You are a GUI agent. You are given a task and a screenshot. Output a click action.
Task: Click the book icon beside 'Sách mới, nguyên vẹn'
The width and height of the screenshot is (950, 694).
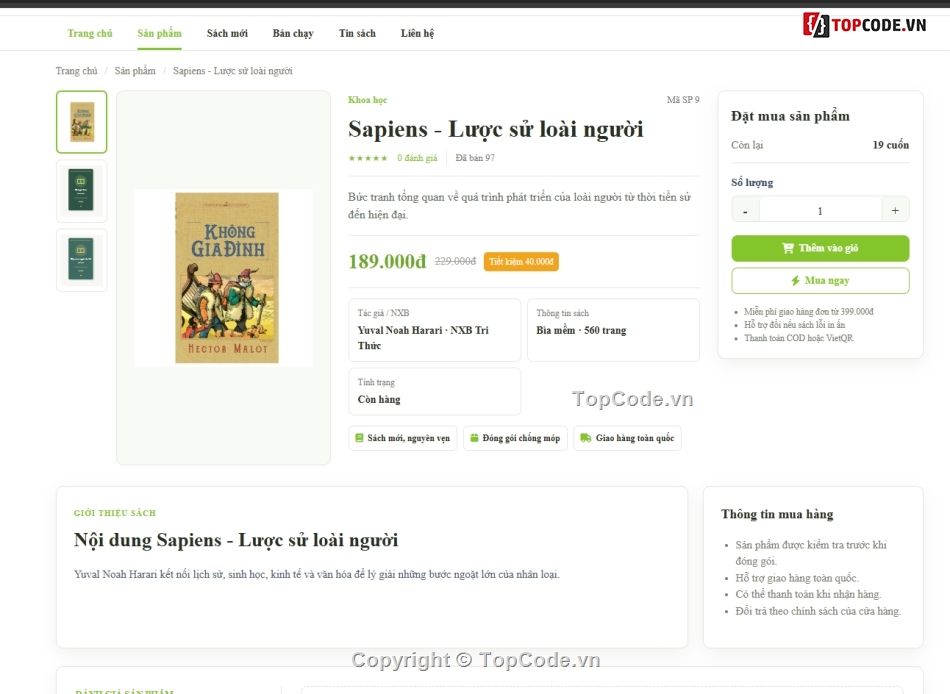coord(359,438)
